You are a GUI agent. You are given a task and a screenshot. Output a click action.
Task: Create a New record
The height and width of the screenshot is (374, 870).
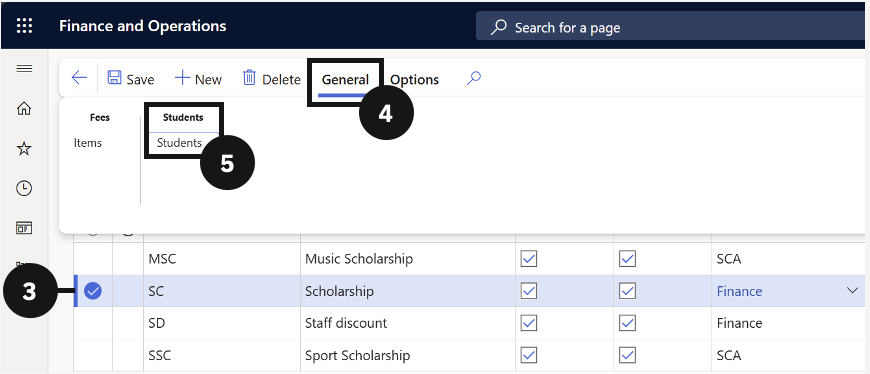(x=198, y=79)
